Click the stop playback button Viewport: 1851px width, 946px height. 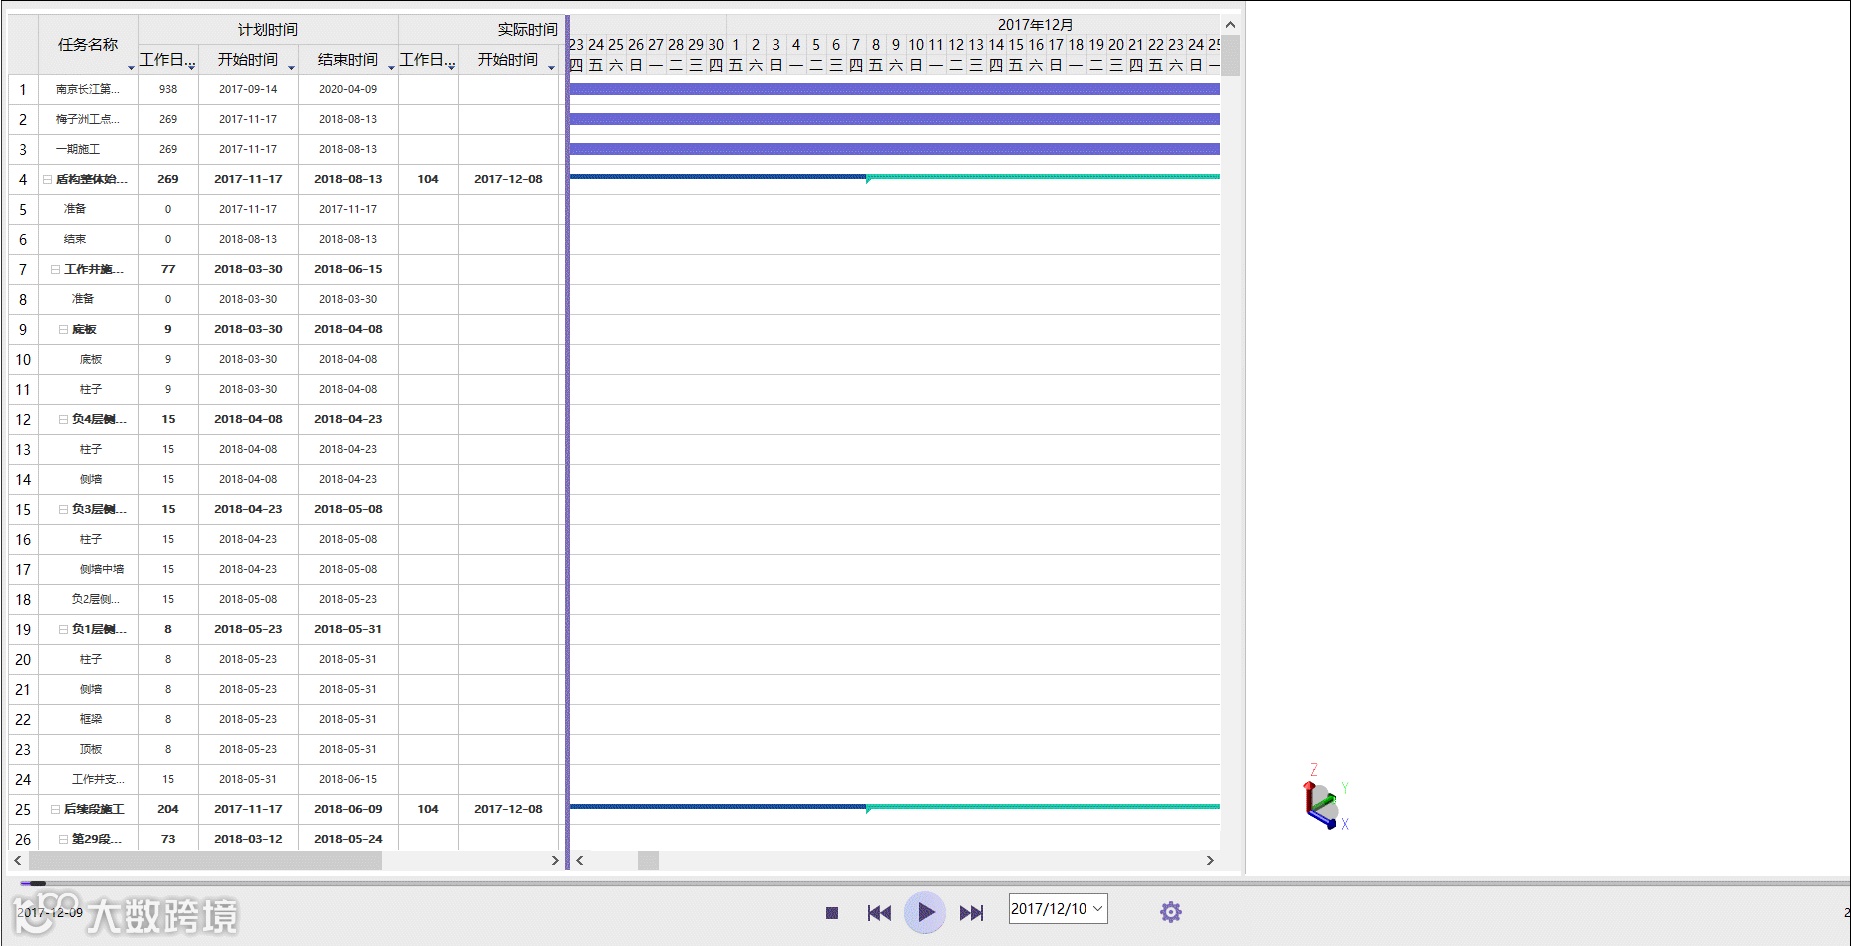coord(831,912)
